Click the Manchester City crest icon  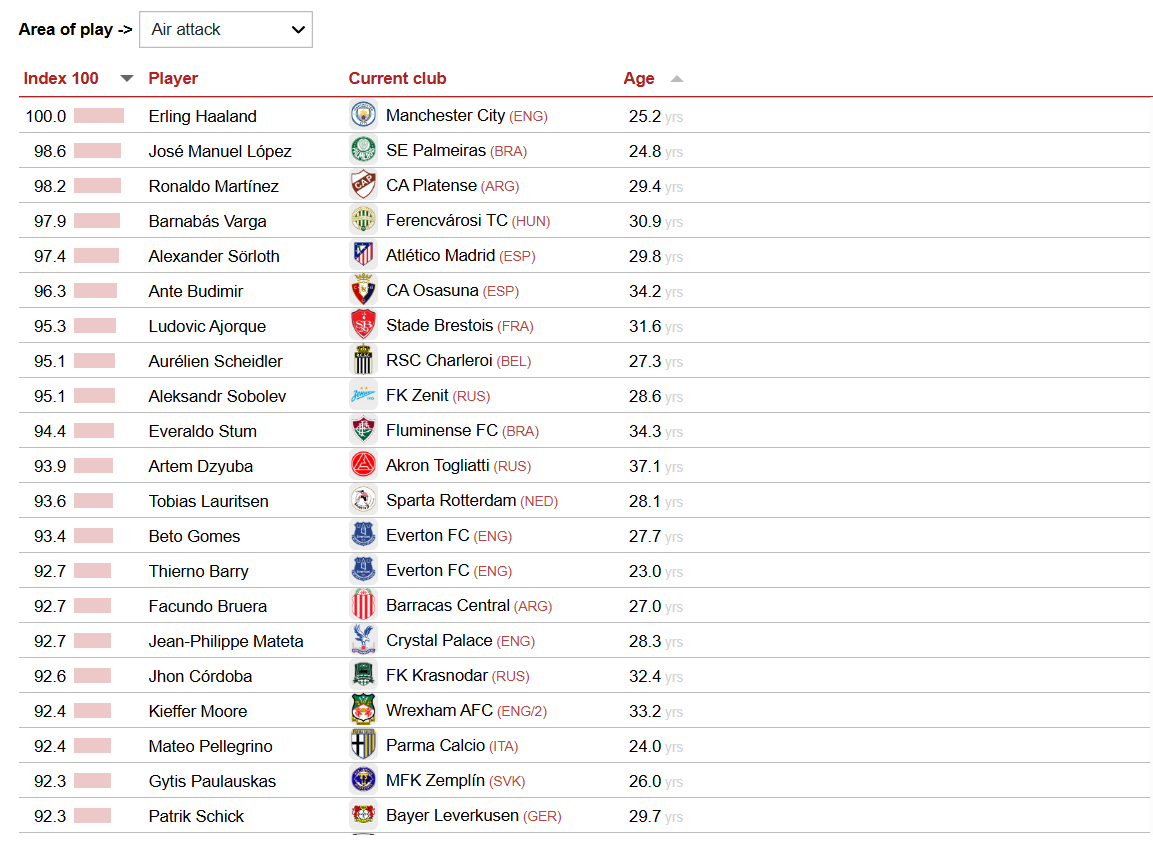(363, 115)
